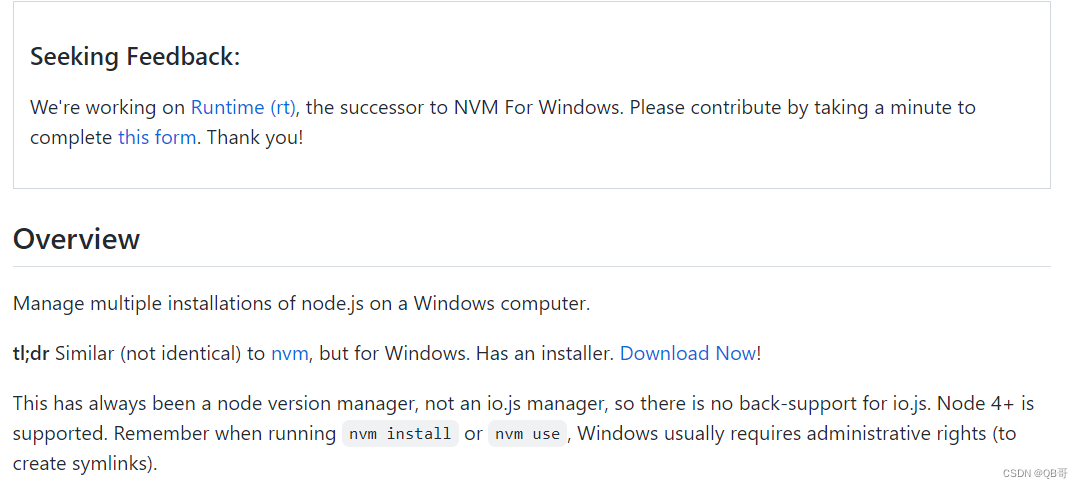1083x488 pixels.
Task: Click the "Thank you!" text
Action: click(255, 137)
